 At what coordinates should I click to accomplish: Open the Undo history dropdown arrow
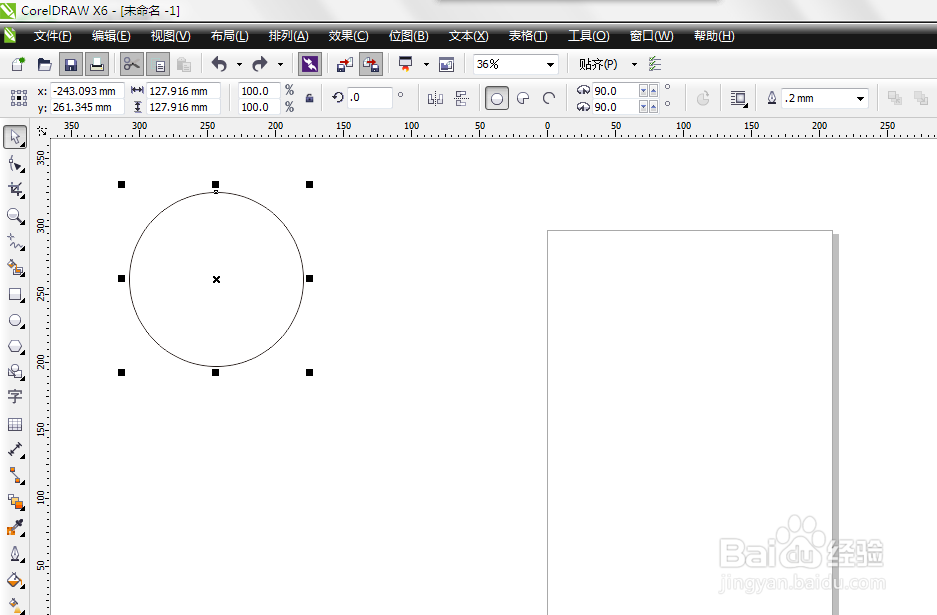pyautogui.click(x=239, y=64)
